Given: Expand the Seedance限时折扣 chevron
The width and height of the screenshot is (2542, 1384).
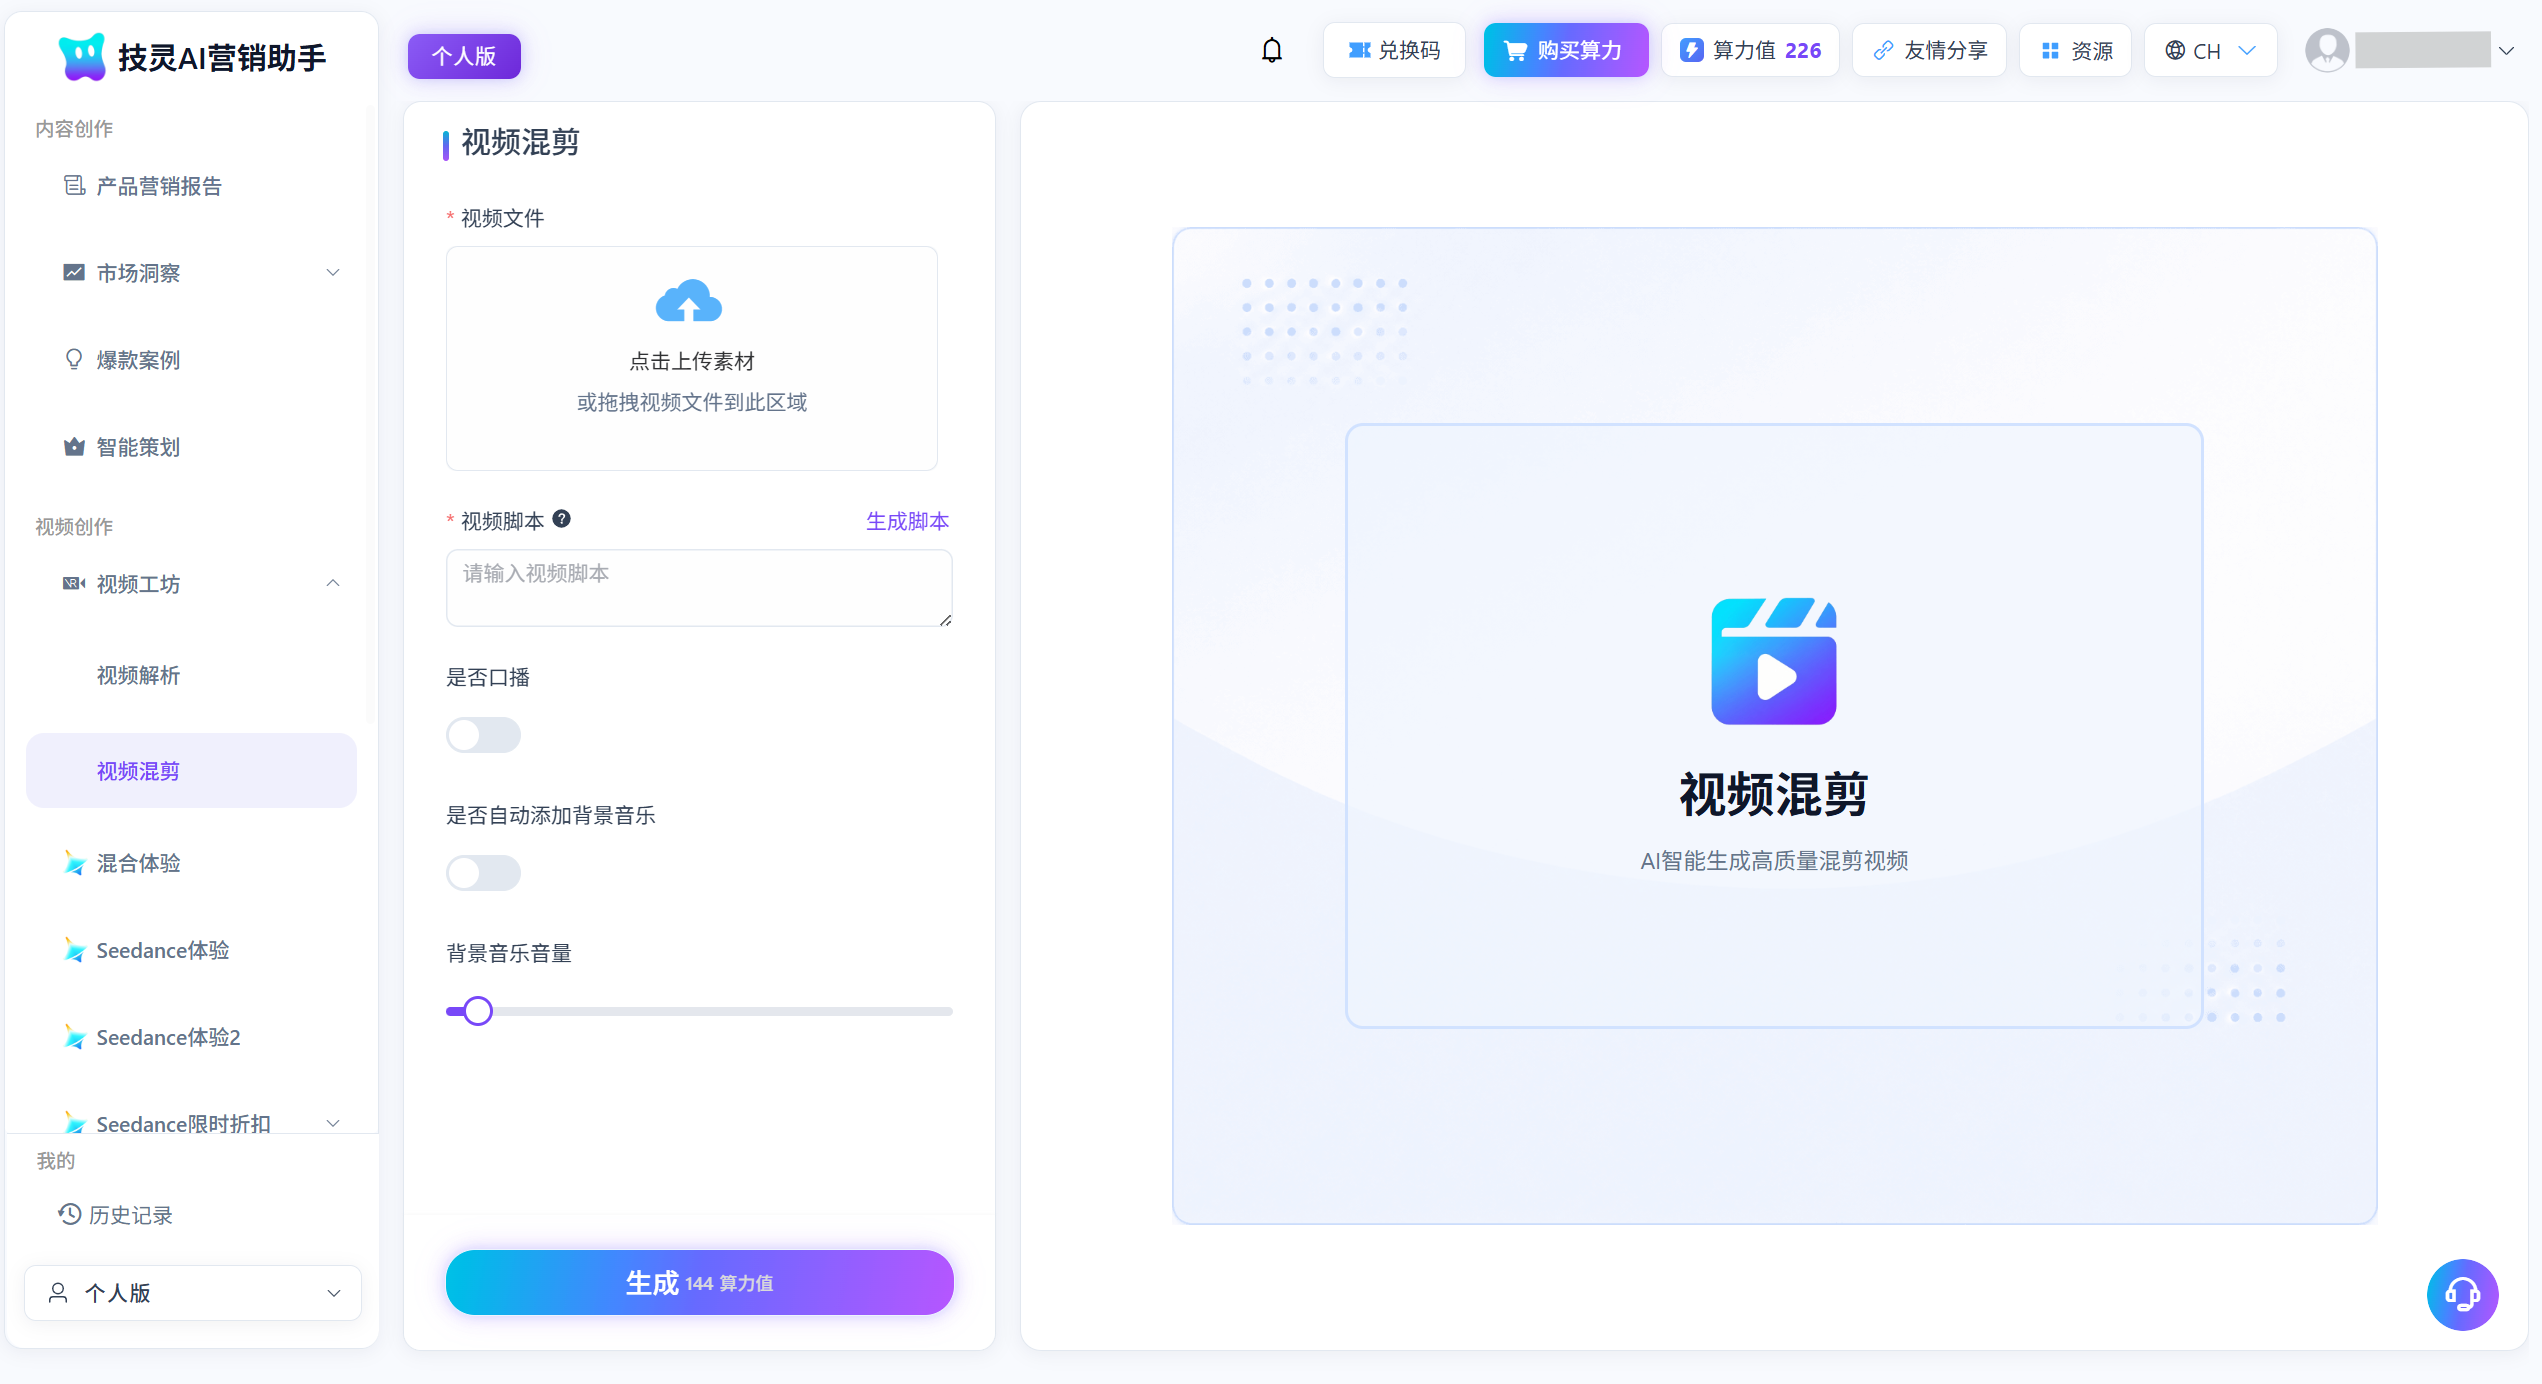Looking at the screenshot, I should click(333, 1124).
